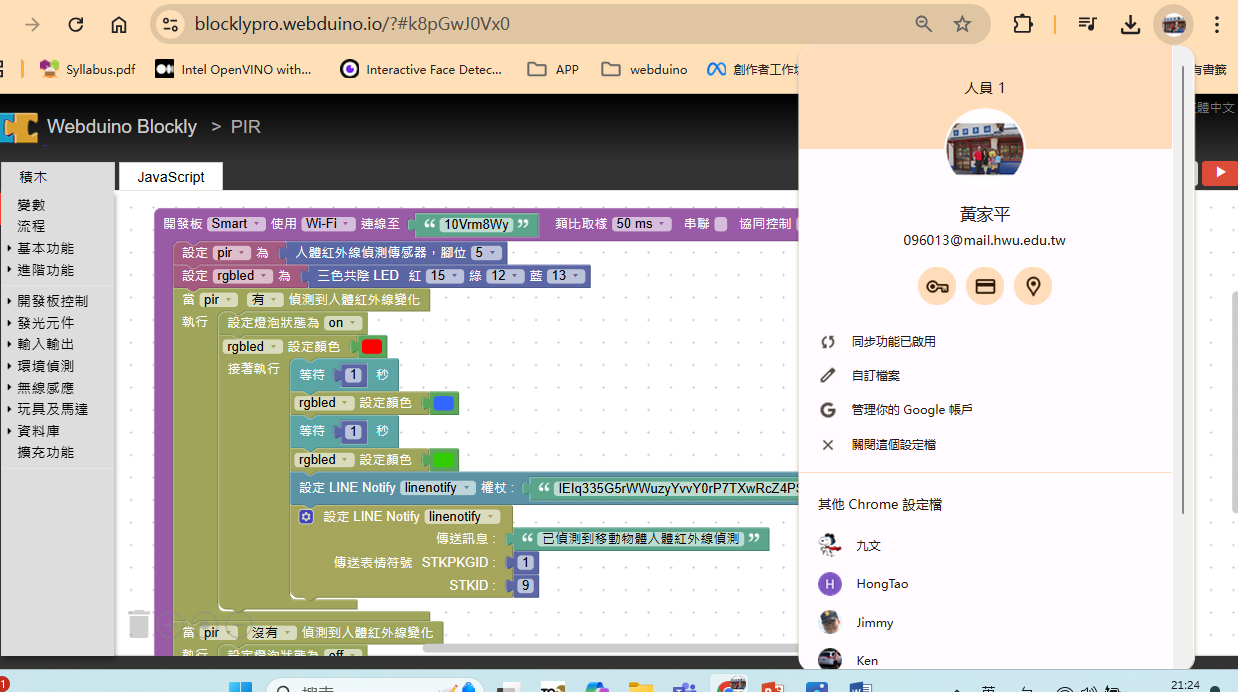Click the addresses location pin icon

point(1033,287)
